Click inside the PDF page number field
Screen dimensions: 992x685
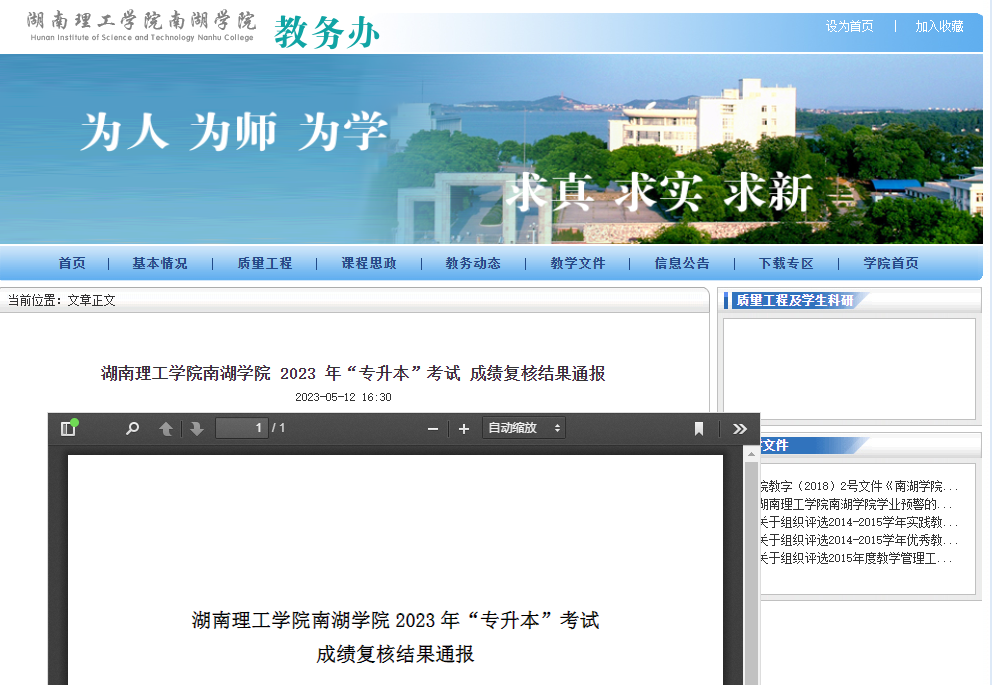pos(240,428)
